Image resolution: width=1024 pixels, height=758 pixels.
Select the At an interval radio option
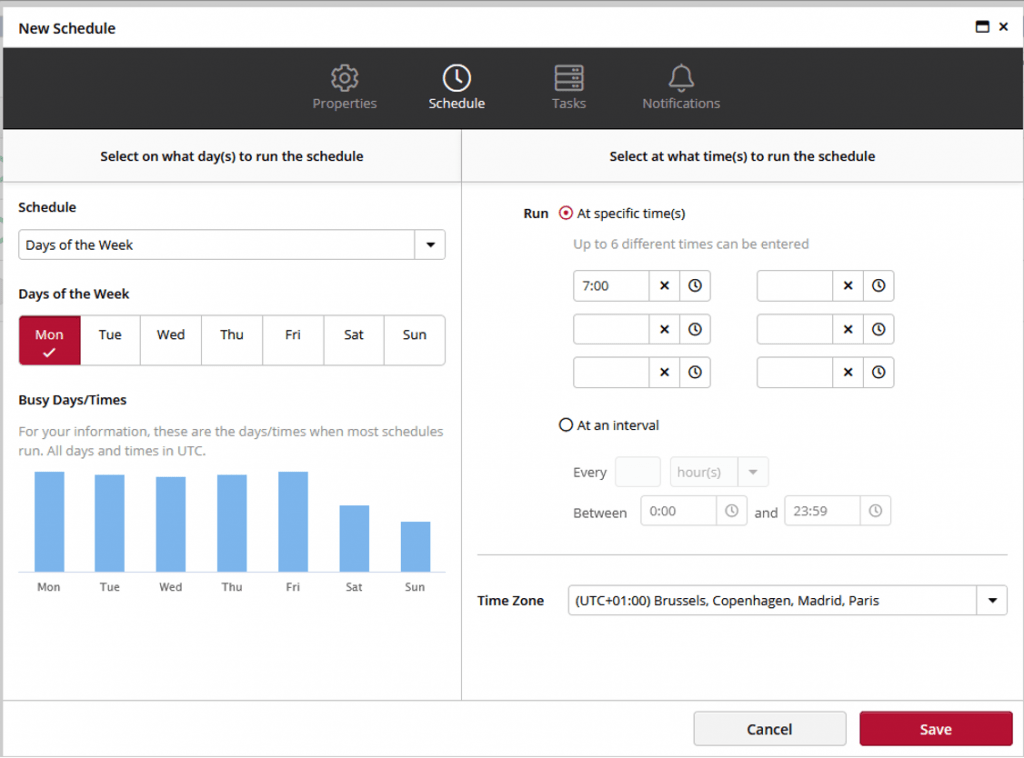point(566,425)
